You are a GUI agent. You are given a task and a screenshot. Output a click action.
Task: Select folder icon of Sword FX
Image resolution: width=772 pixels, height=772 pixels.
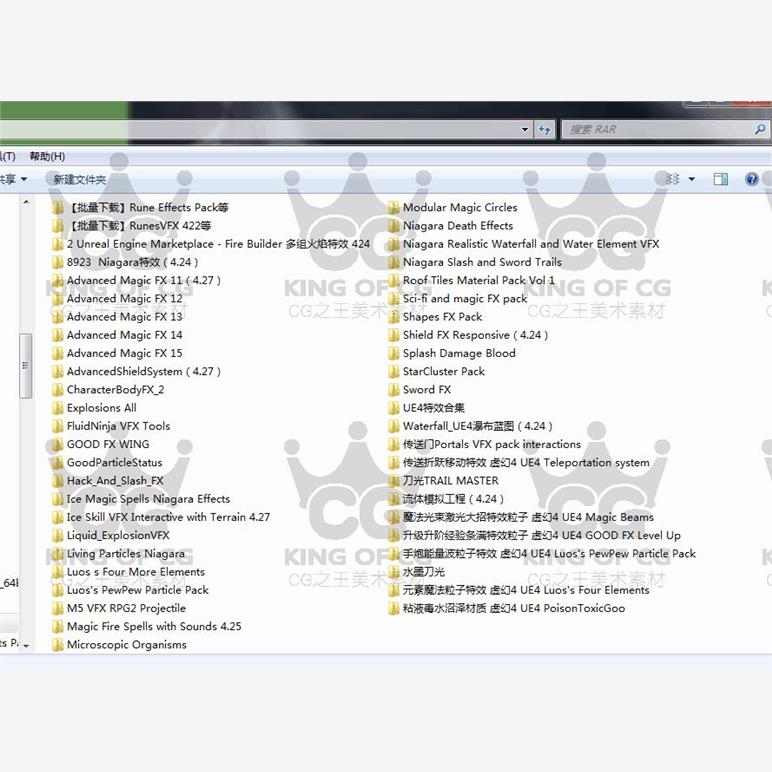(393, 390)
